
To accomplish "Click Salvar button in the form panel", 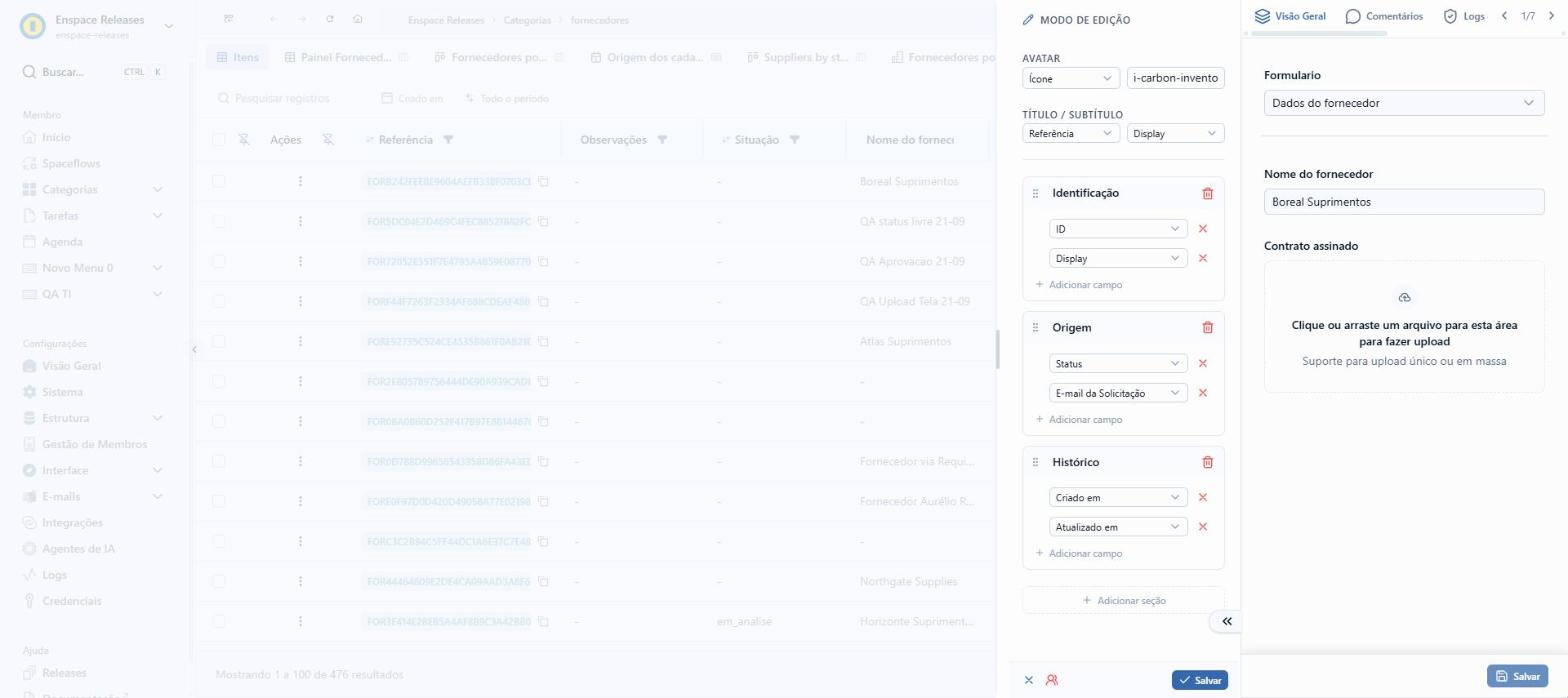I will pos(1517,676).
